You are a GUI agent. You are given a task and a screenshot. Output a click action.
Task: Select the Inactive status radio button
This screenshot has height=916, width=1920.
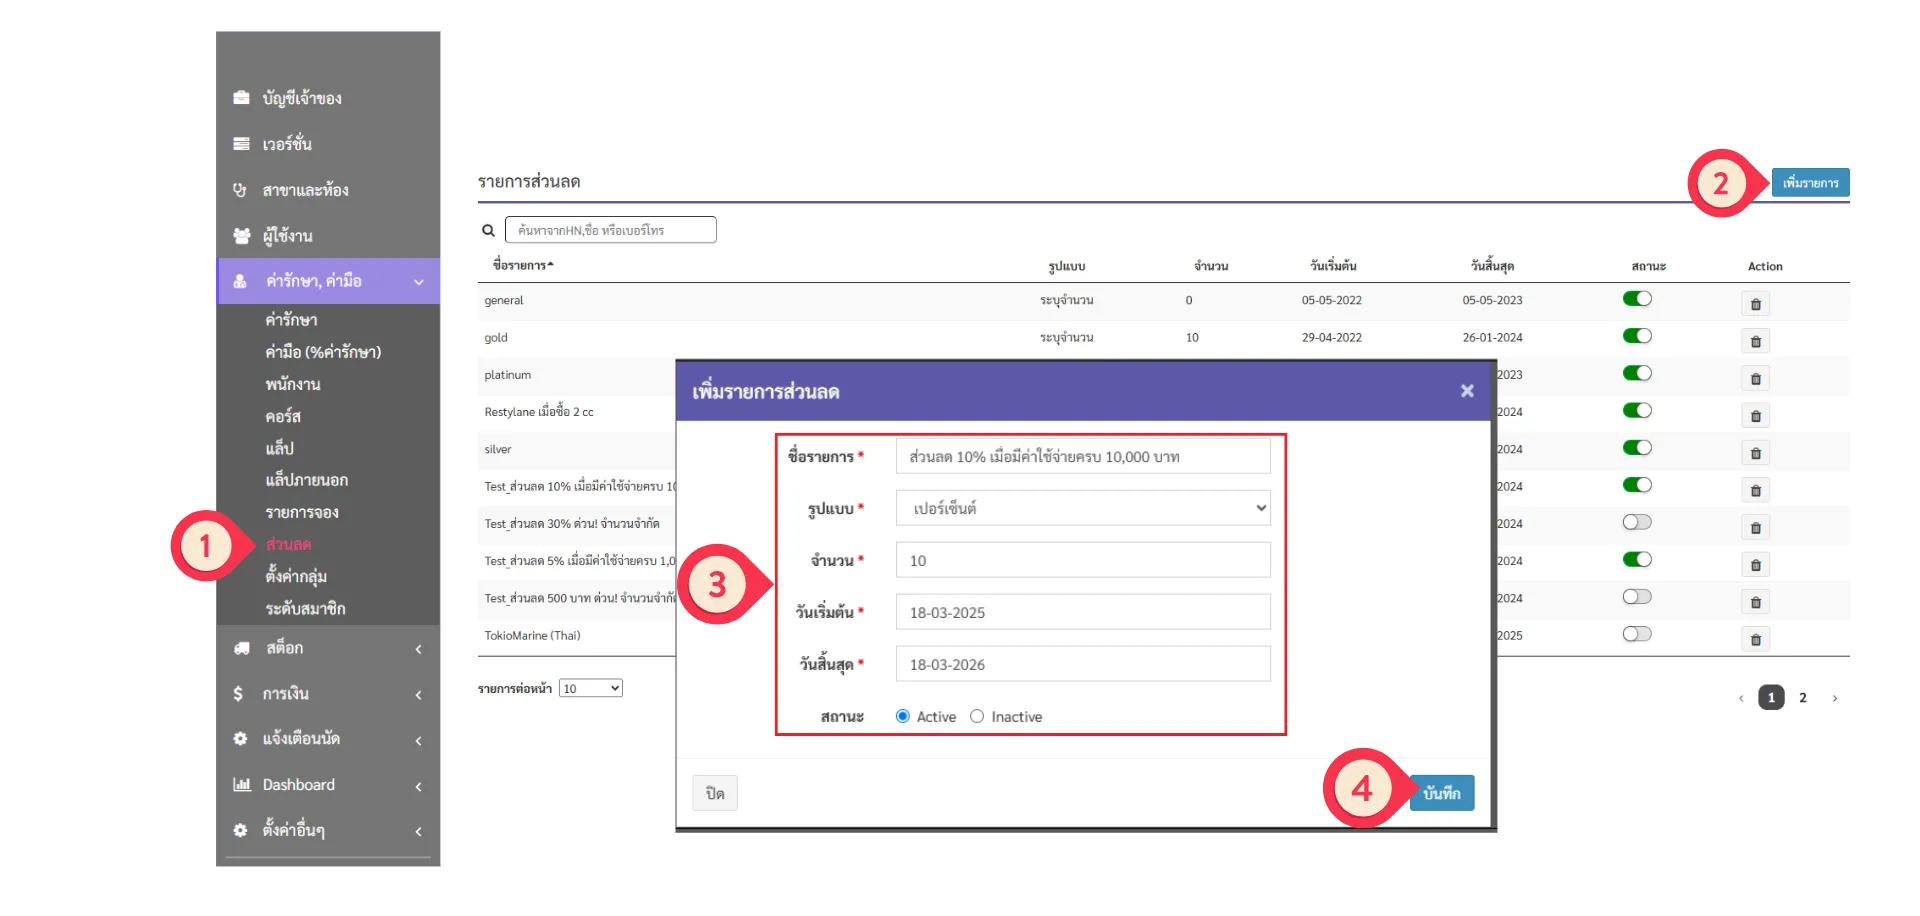tap(977, 717)
